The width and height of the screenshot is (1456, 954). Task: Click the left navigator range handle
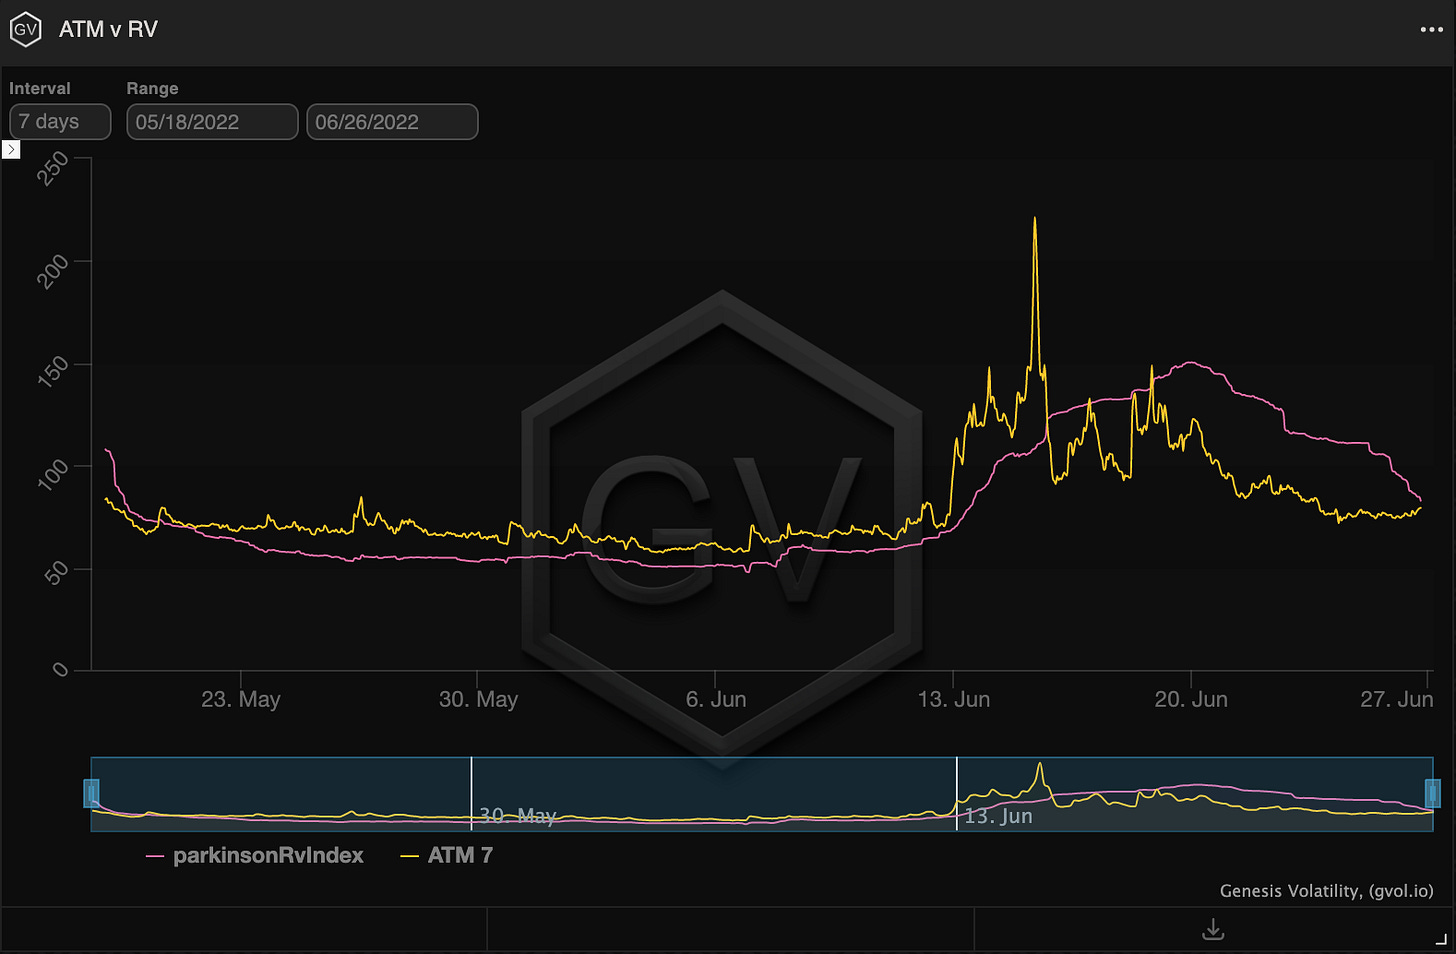91,794
